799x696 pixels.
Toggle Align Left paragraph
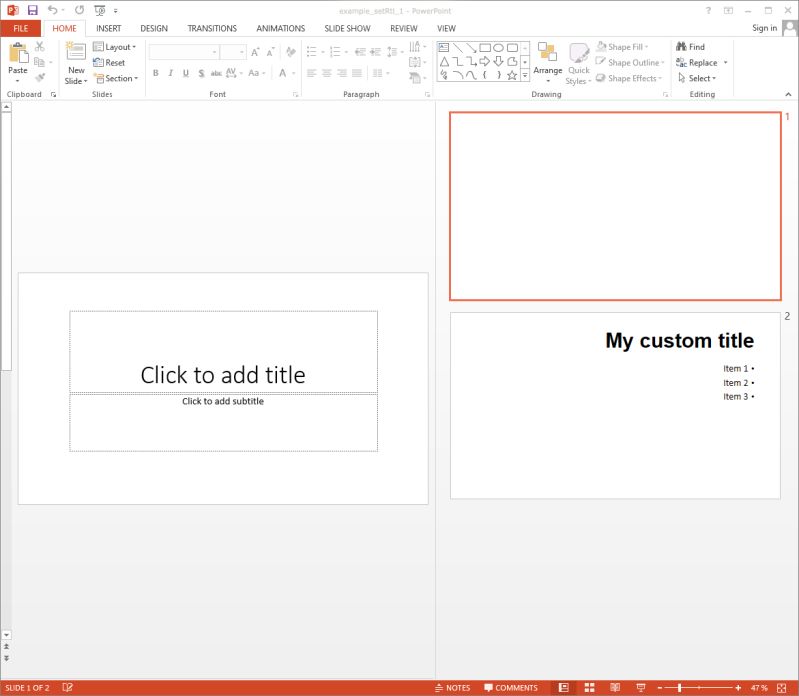click(312, 73)
